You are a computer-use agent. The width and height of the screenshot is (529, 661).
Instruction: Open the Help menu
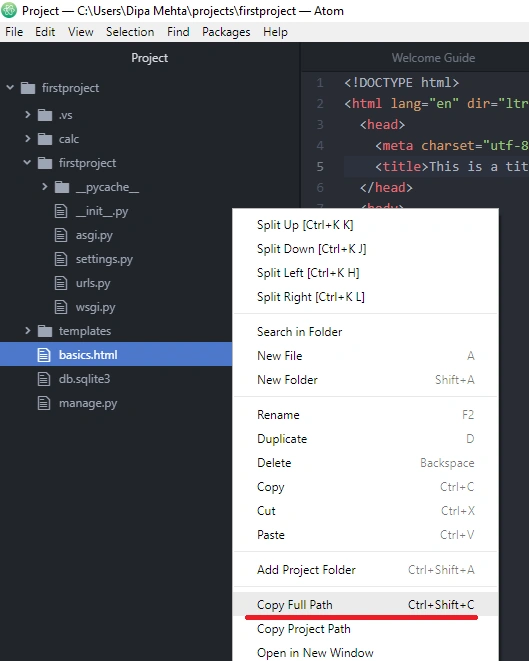tap(275, 32)
